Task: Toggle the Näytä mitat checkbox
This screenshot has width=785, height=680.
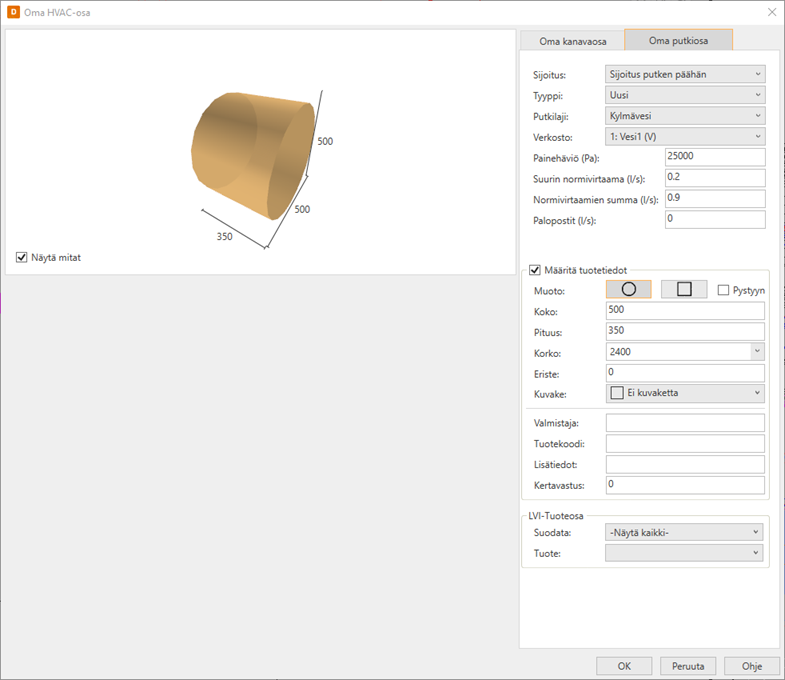Action: [x=22, y=257]
